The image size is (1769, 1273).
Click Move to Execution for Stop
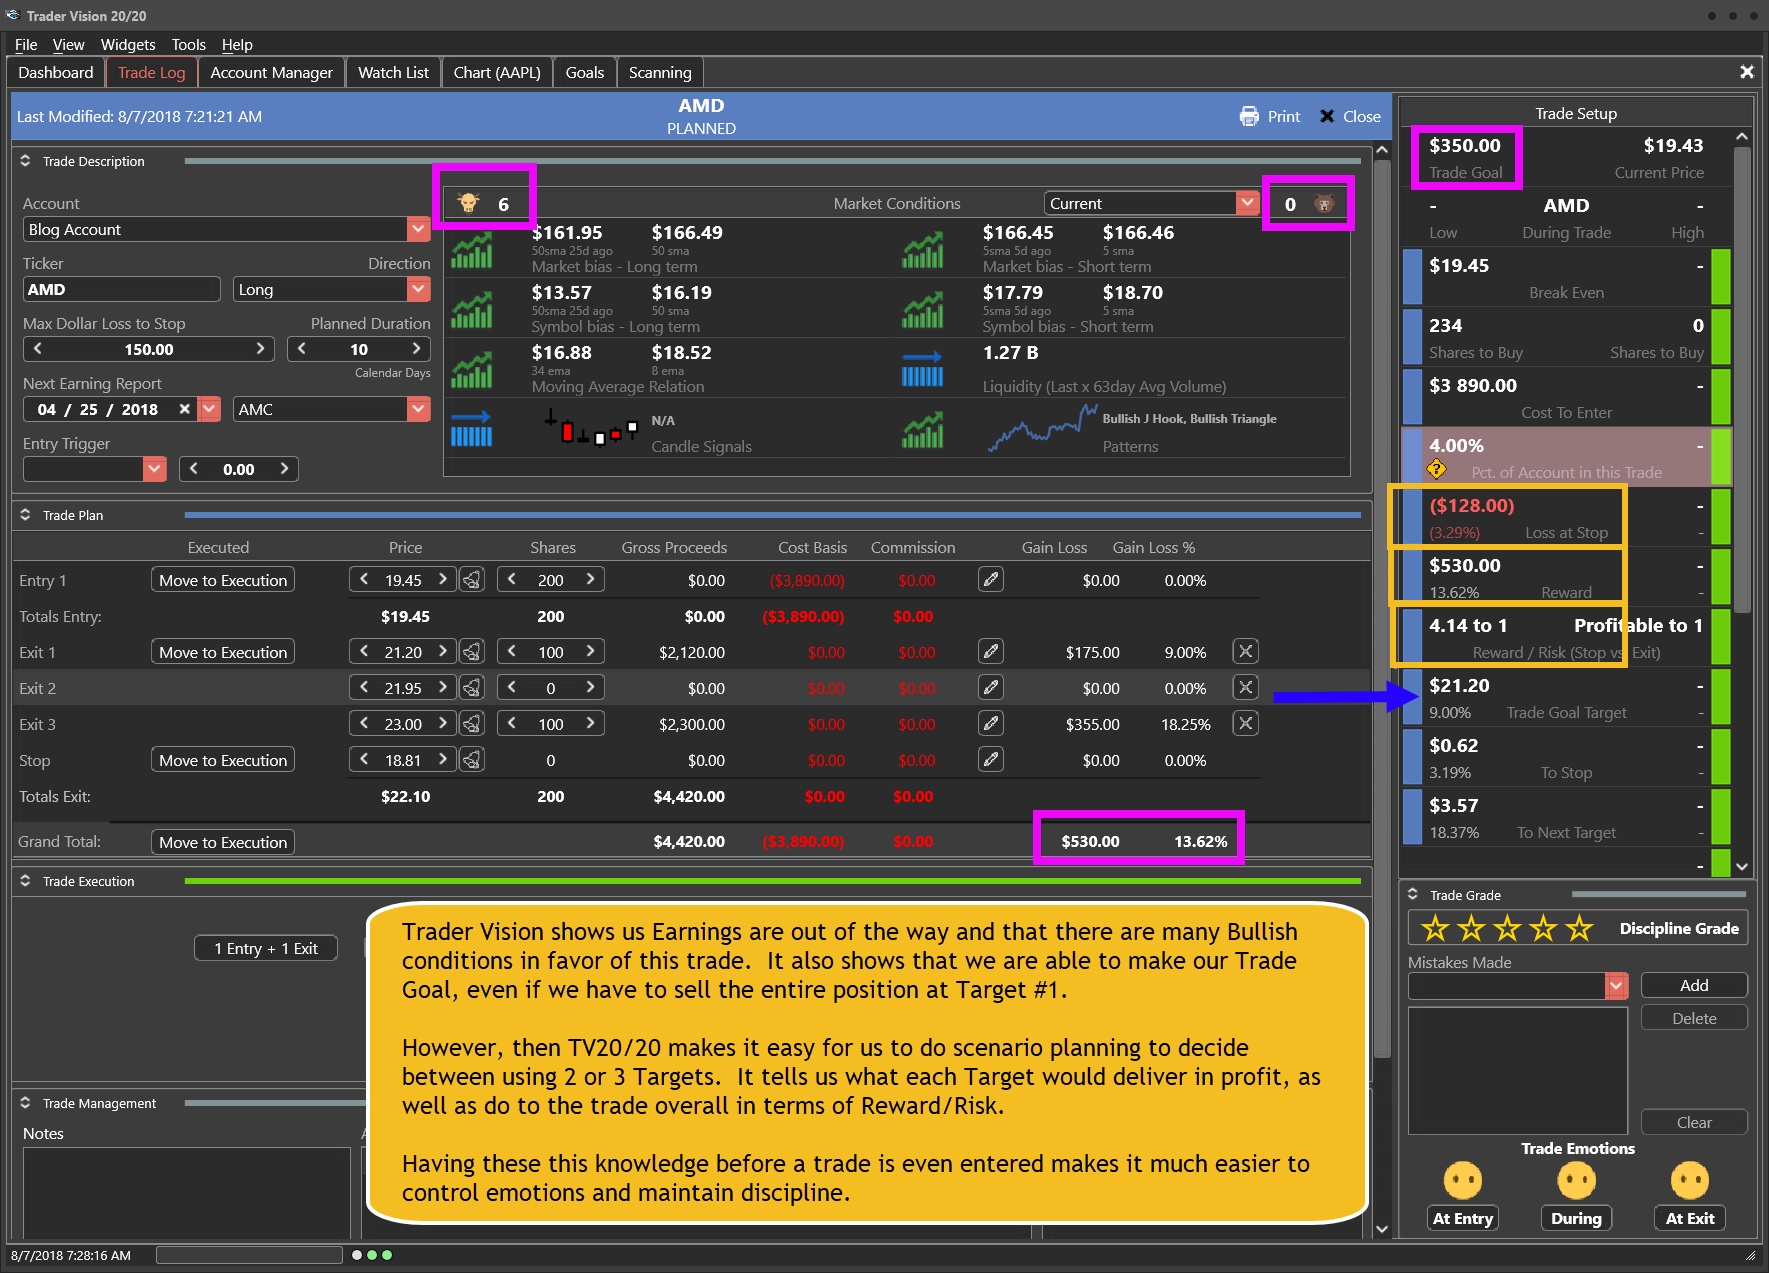(223, 760)
